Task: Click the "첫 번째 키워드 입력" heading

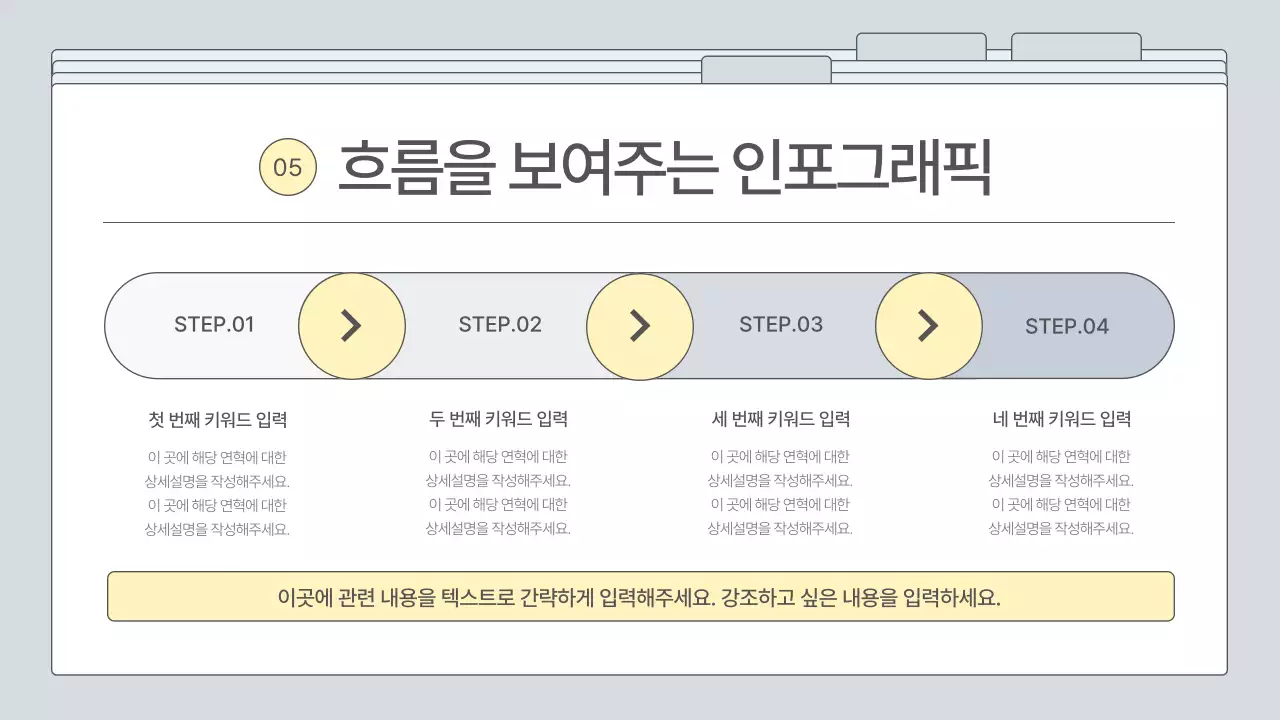Action: 215,420
